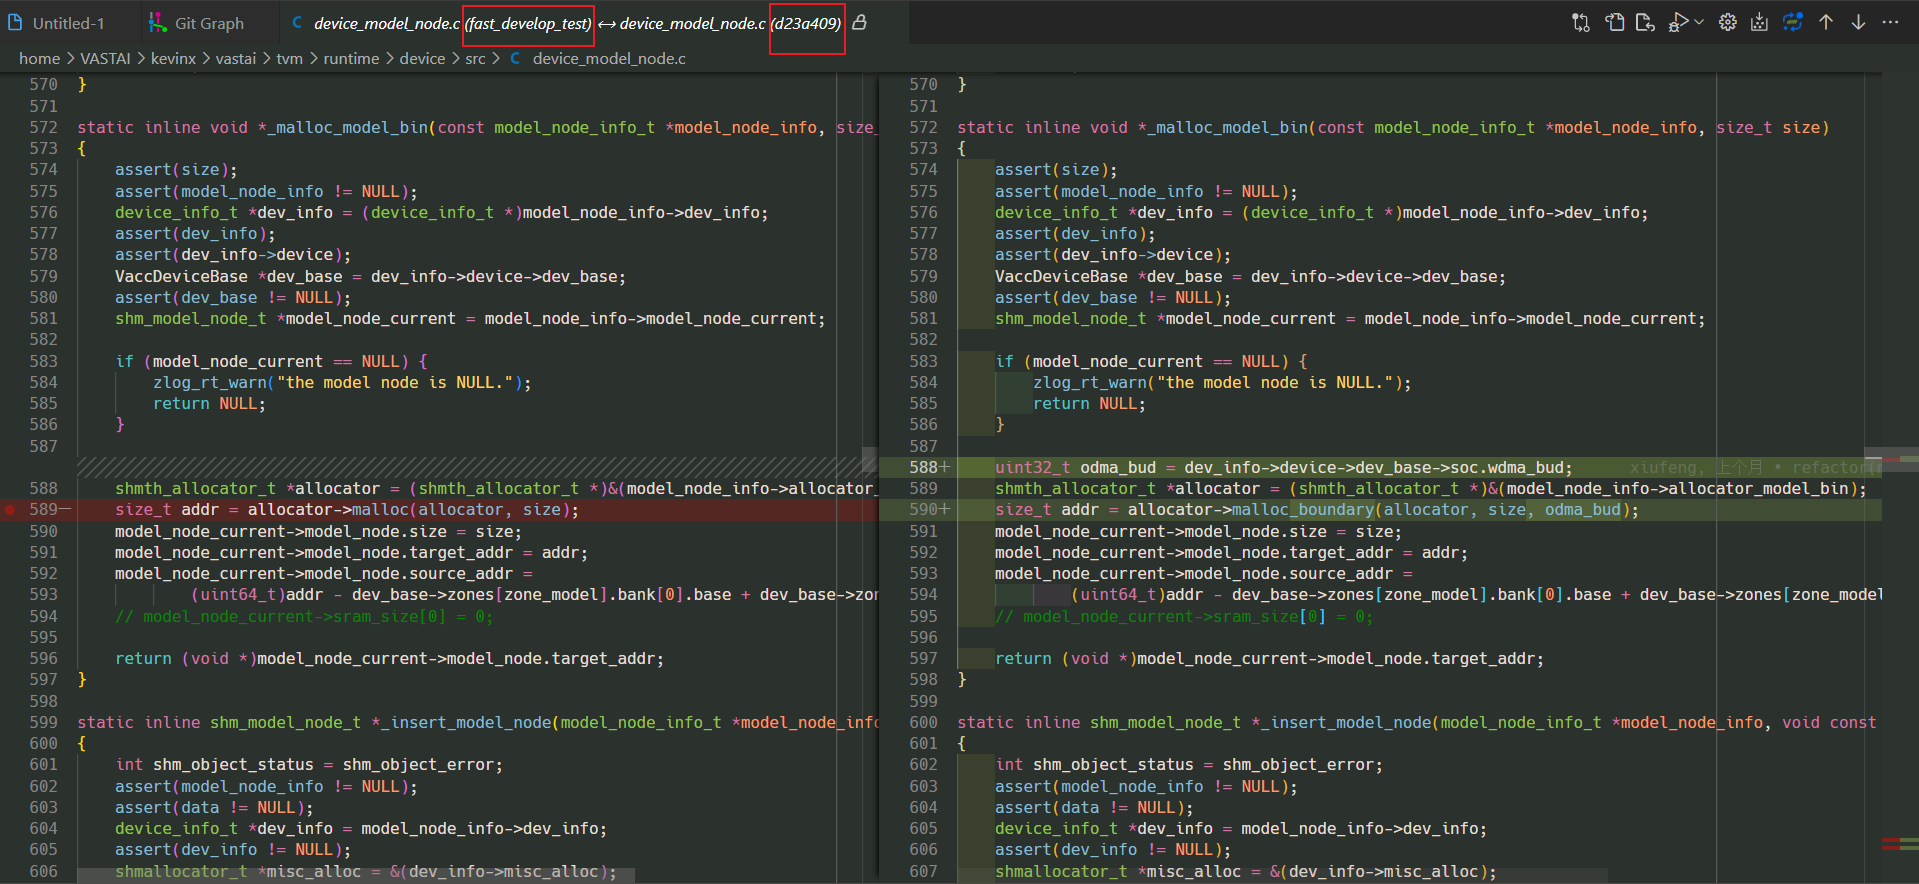
Task: Open the dropdown arrow beside the debug run icon
Action: pyautogui.click(x=1698, y=22)
